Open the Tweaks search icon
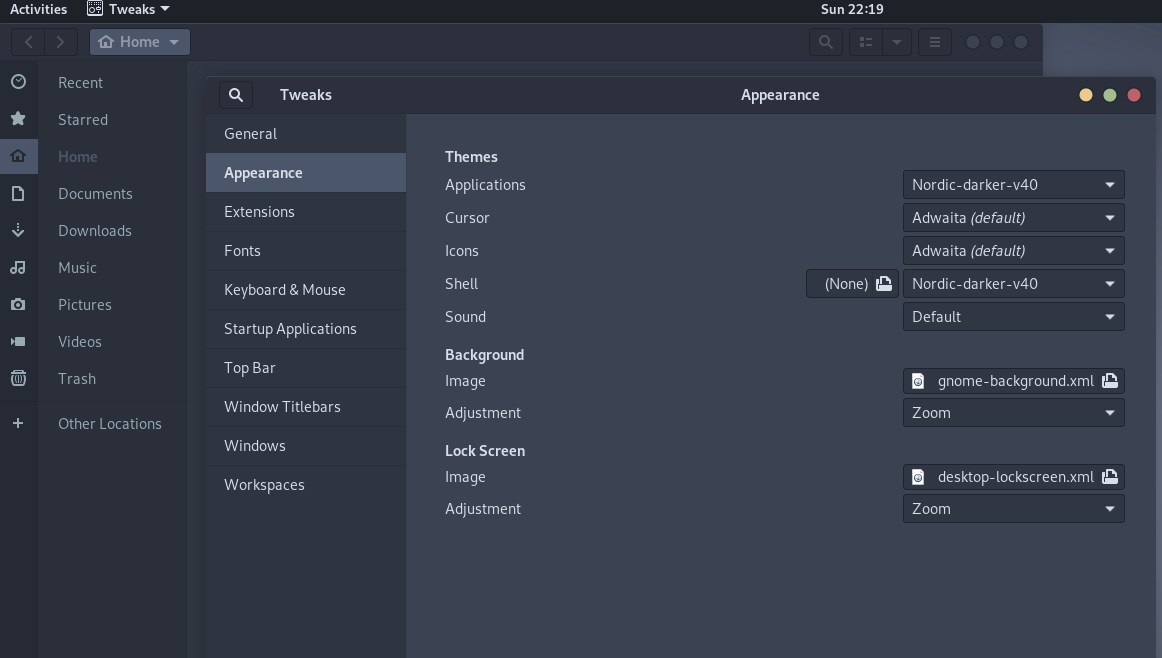 [236, 94]
